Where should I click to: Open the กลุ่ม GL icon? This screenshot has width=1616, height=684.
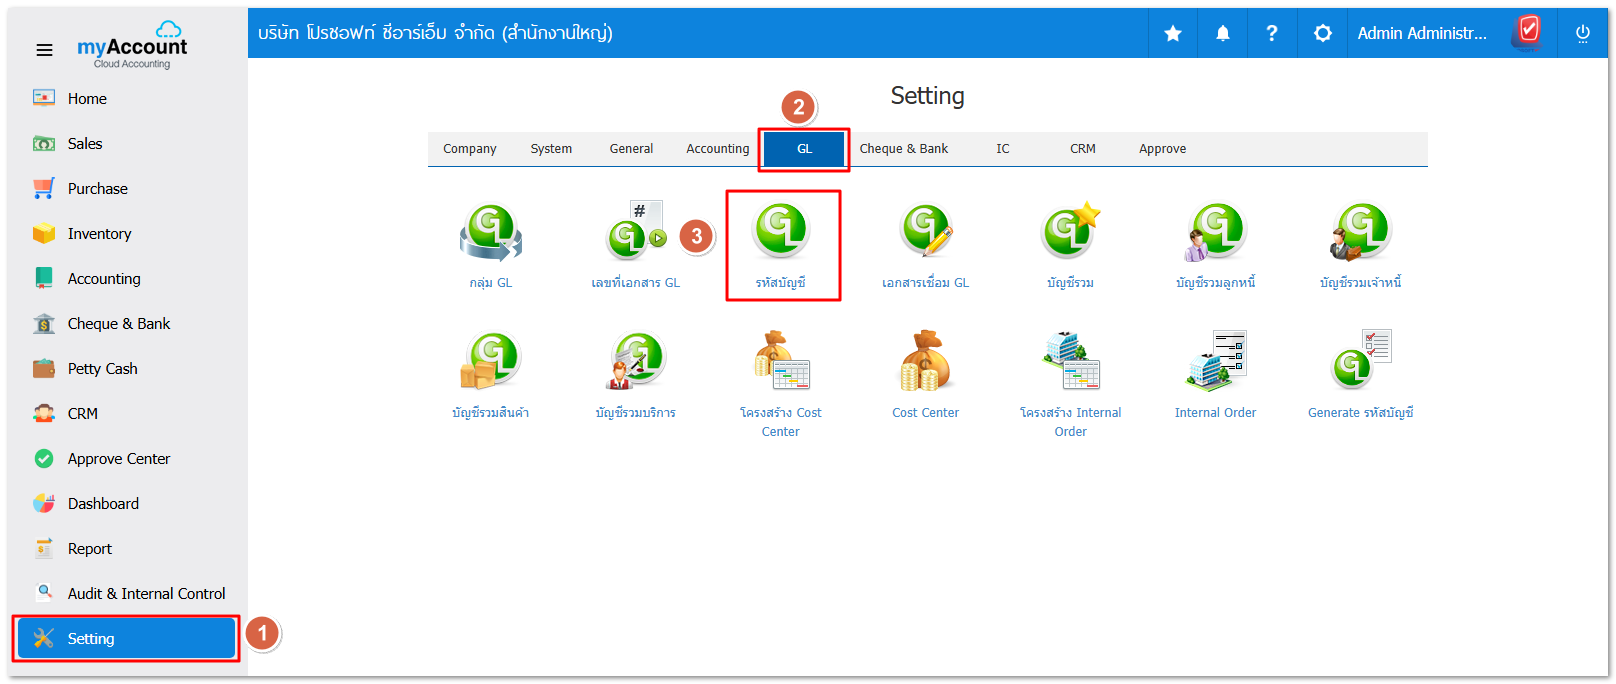tap(490, 233)
